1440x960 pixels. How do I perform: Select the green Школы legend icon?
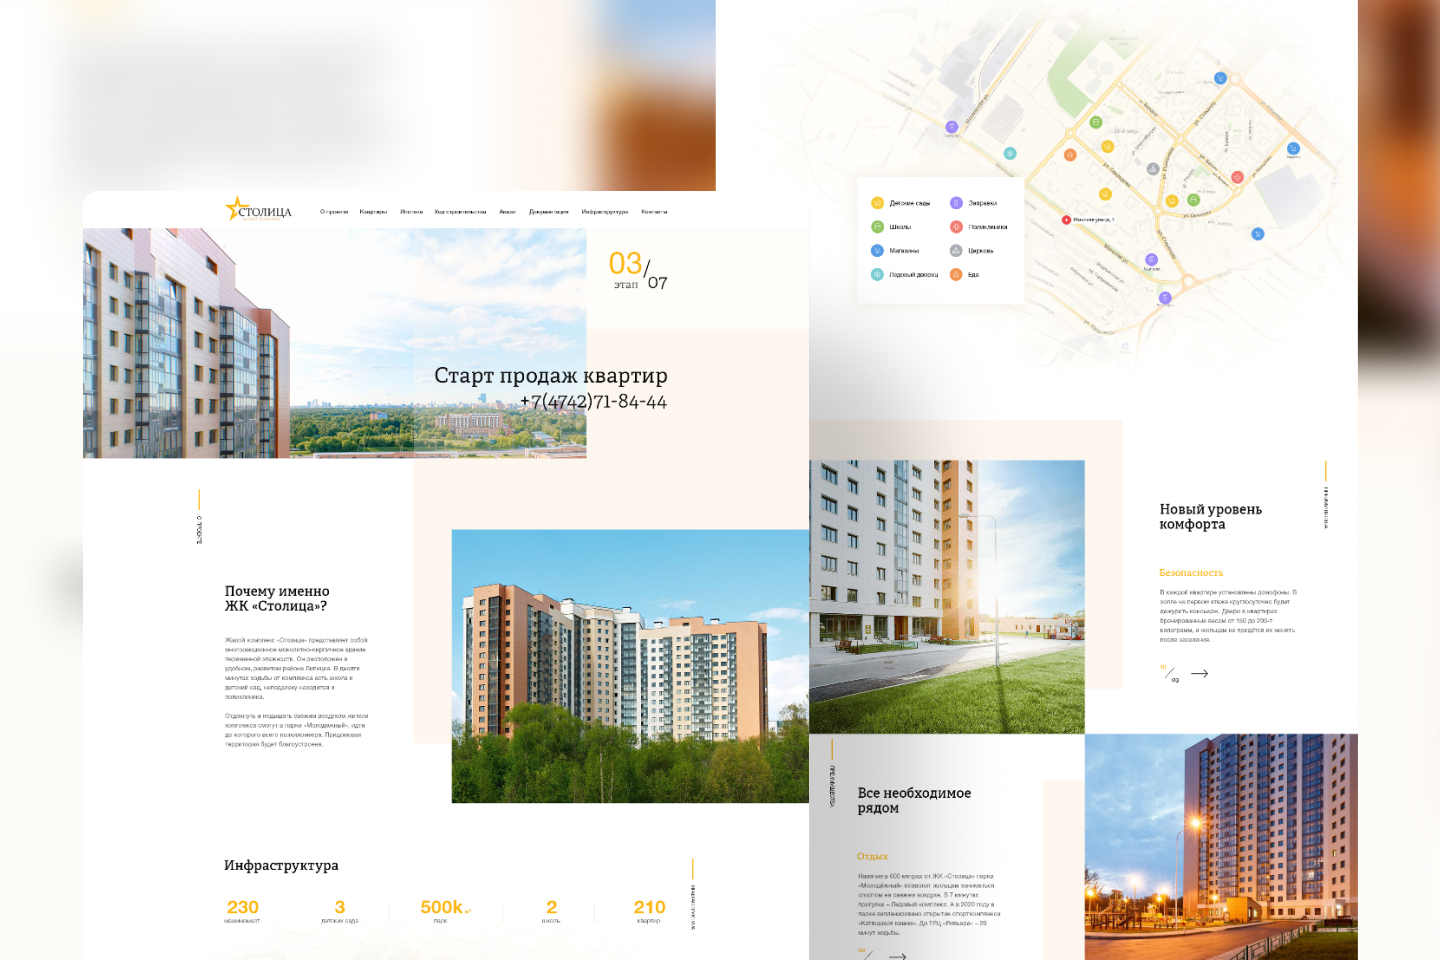(877, 227)
